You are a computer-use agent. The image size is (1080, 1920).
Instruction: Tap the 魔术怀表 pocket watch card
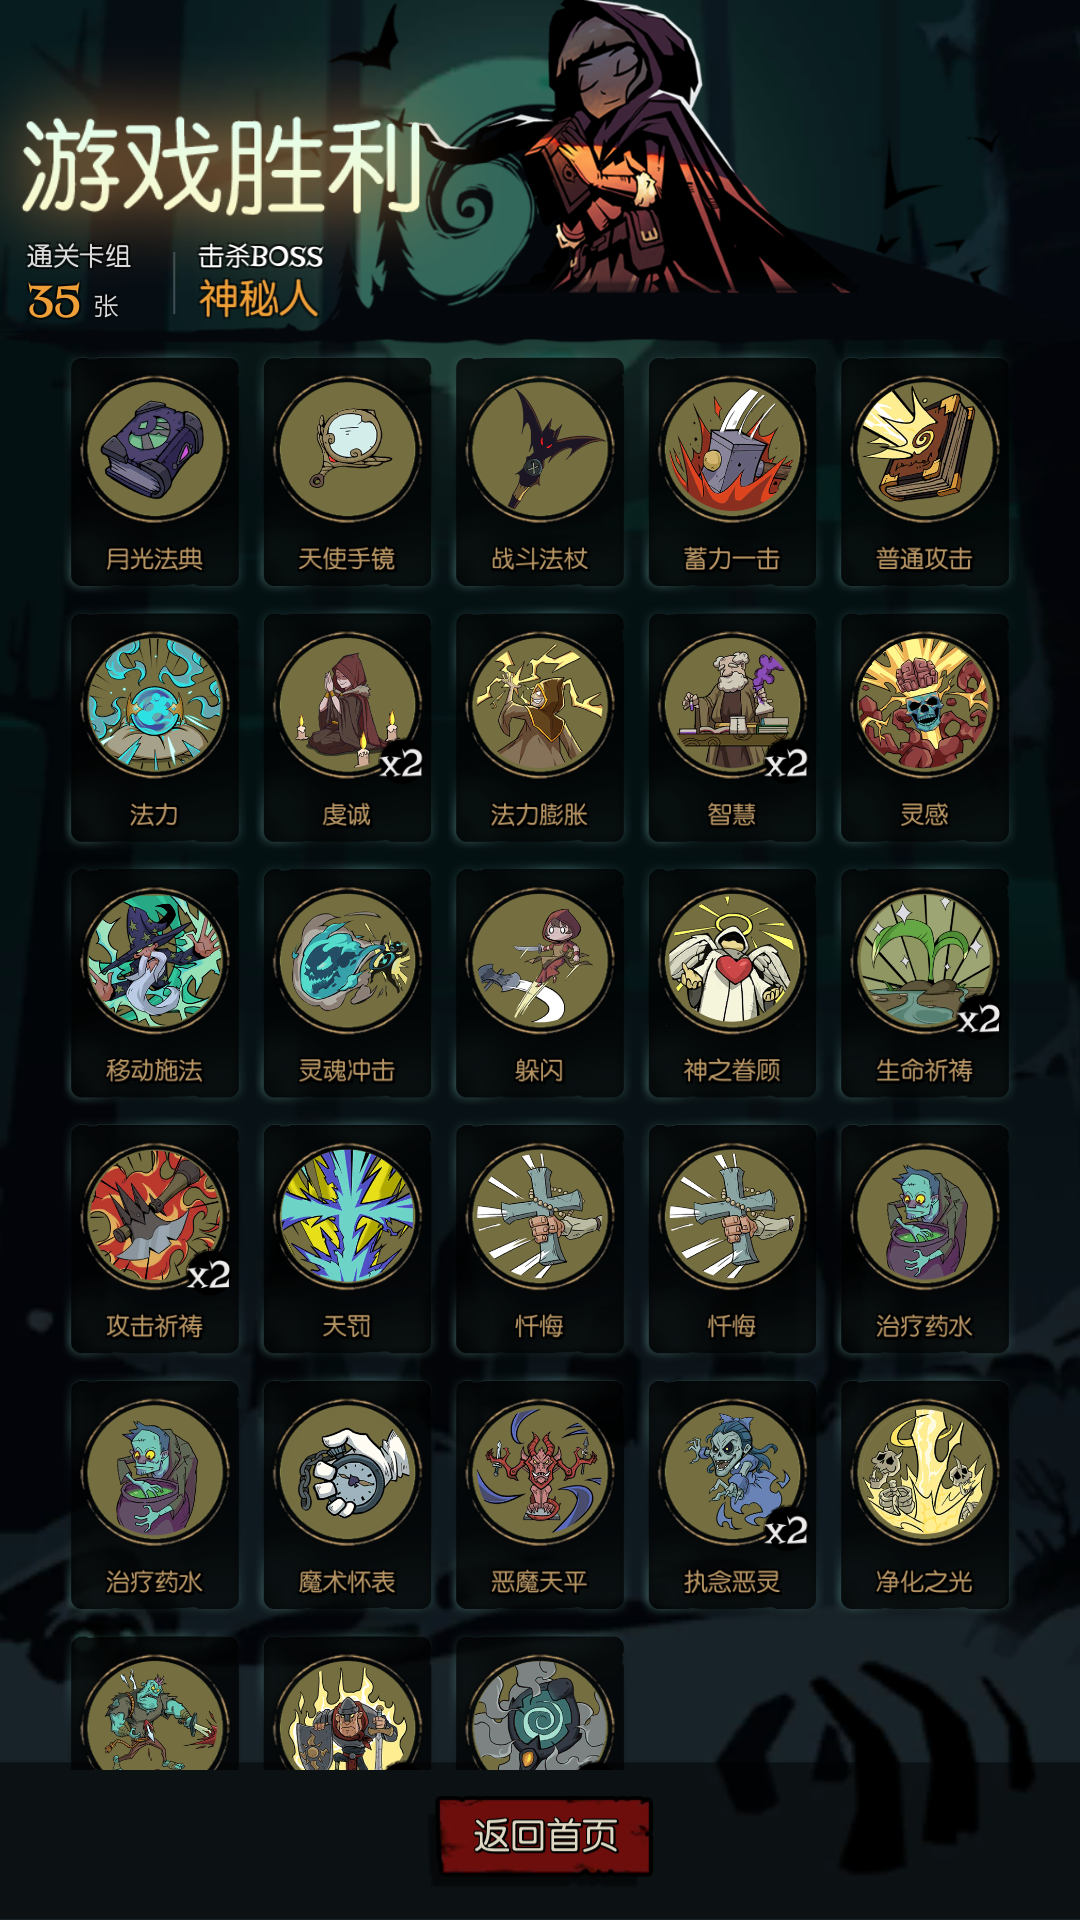click(x=347, y=1495)
